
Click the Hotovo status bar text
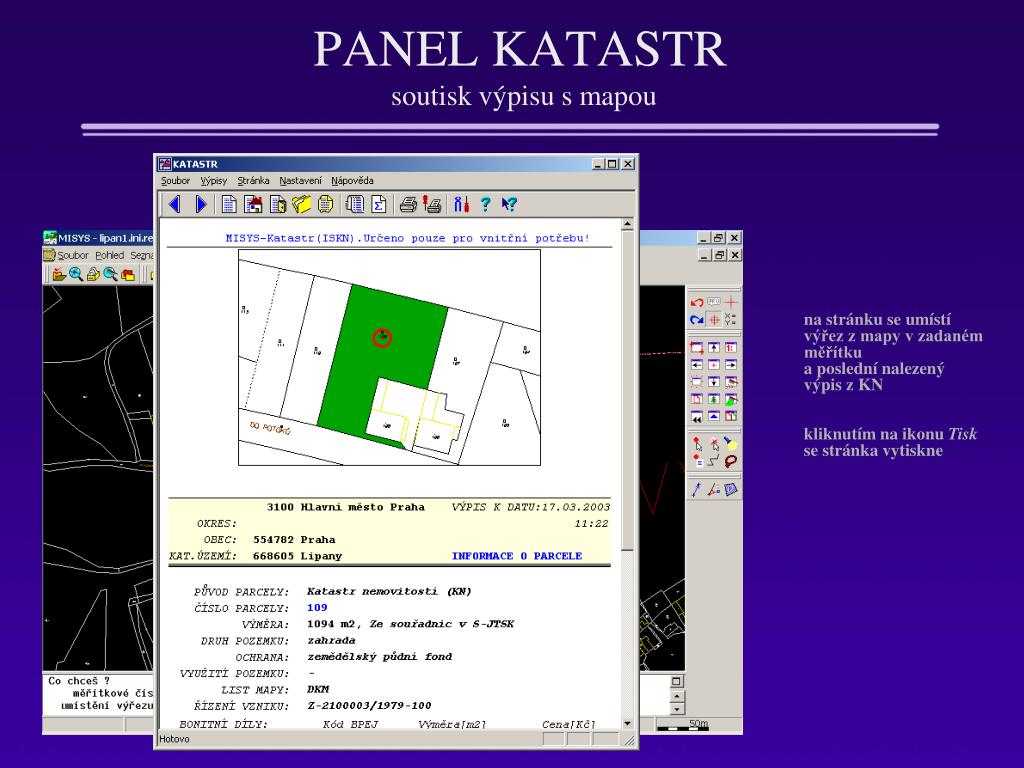(x=174, y=739)
